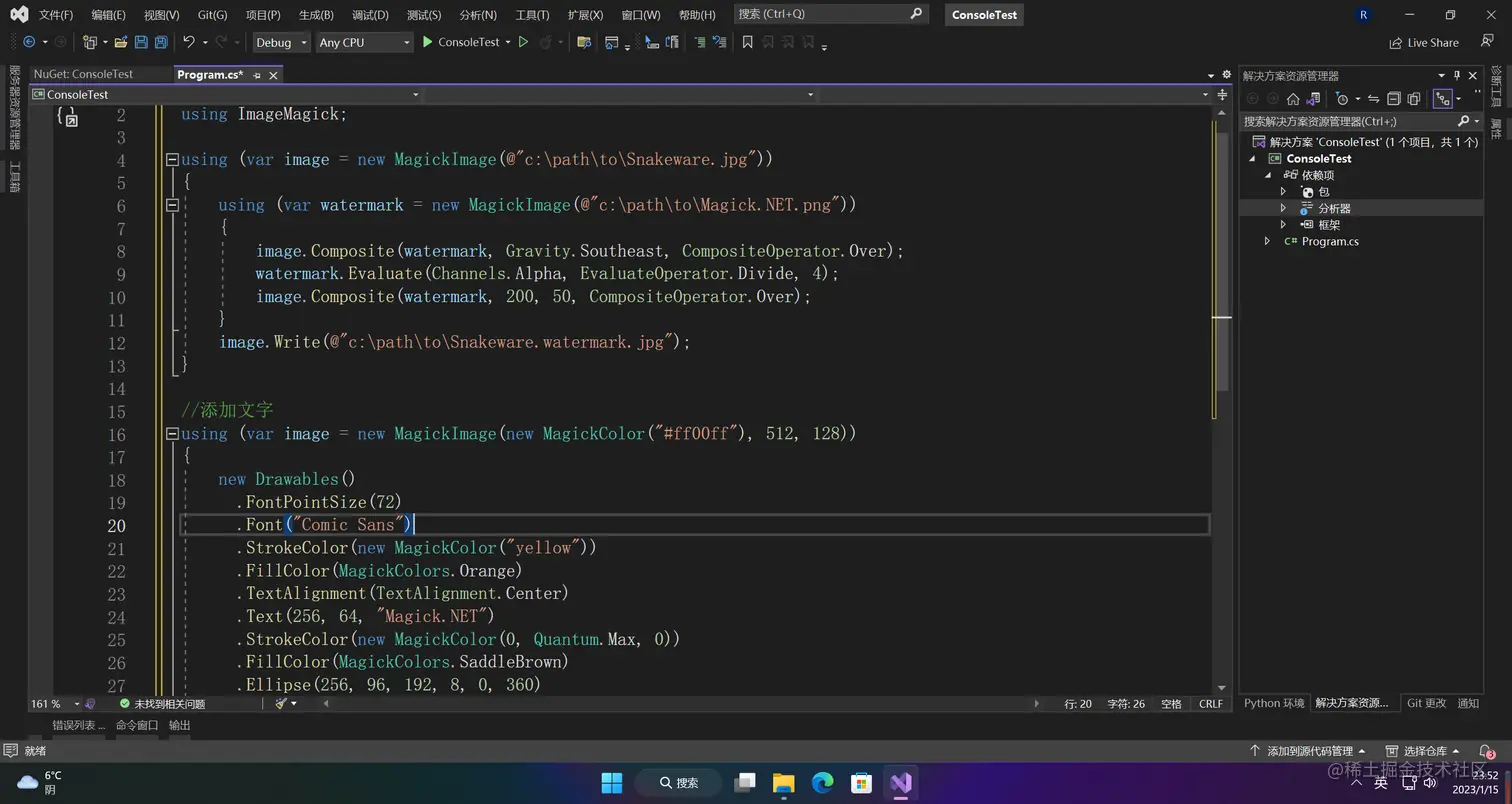The image size is (1512, 804).
Task: Click Start Without Debugging outline play icon
Action: (523, 42)
